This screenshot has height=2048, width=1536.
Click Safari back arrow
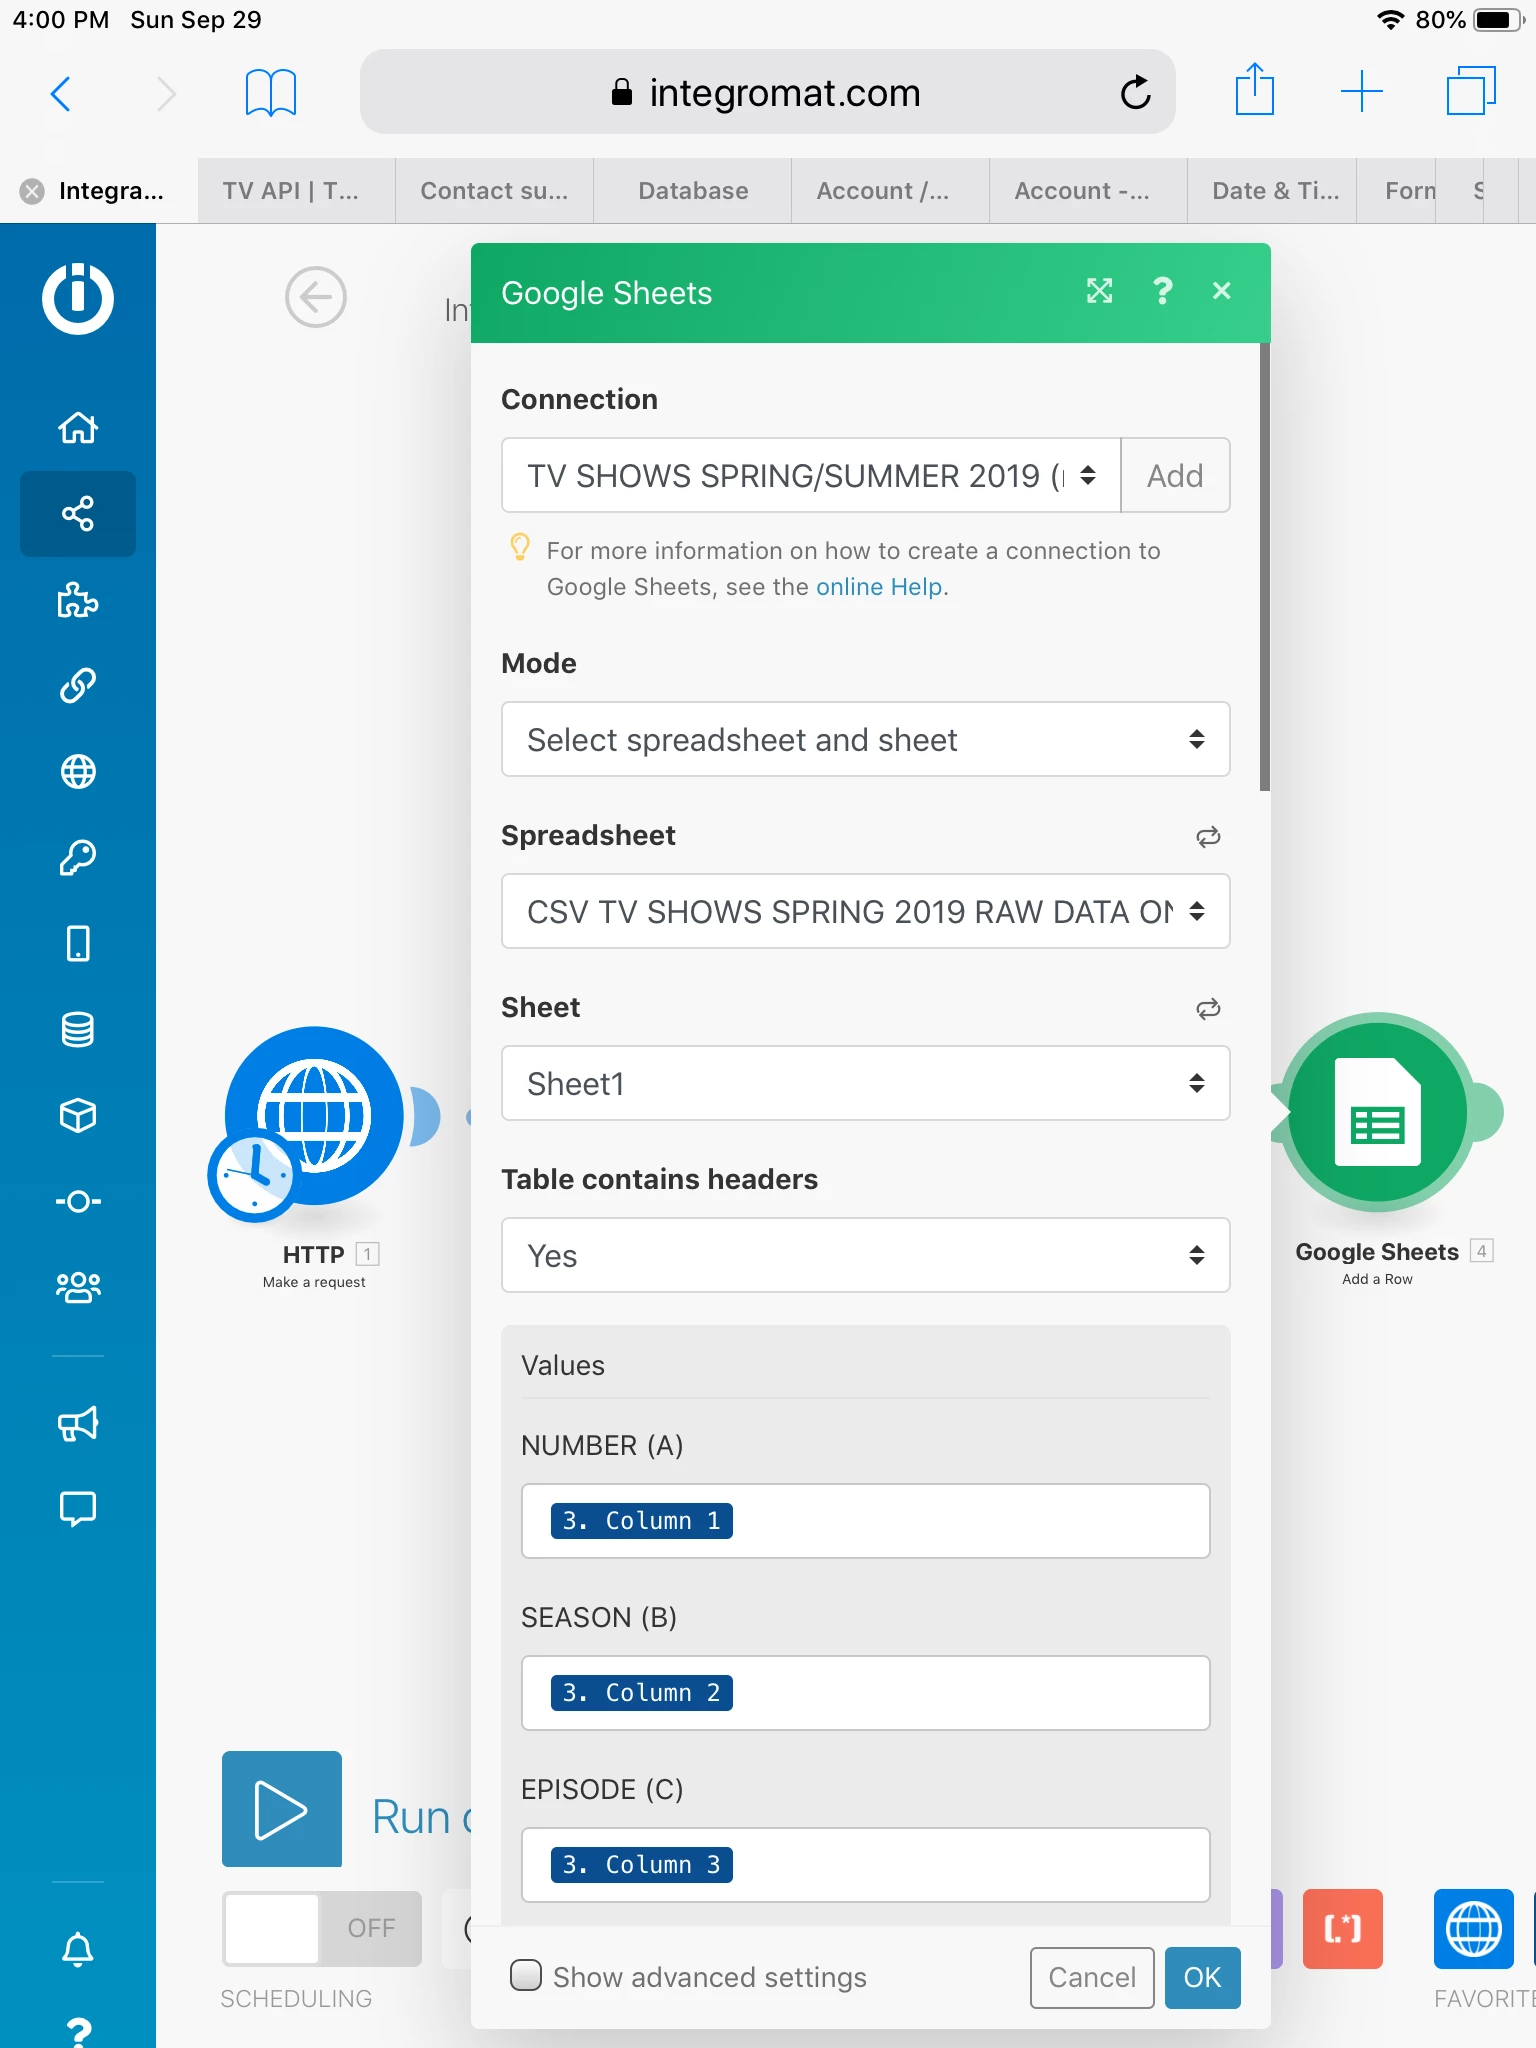[x=61, y=94]
